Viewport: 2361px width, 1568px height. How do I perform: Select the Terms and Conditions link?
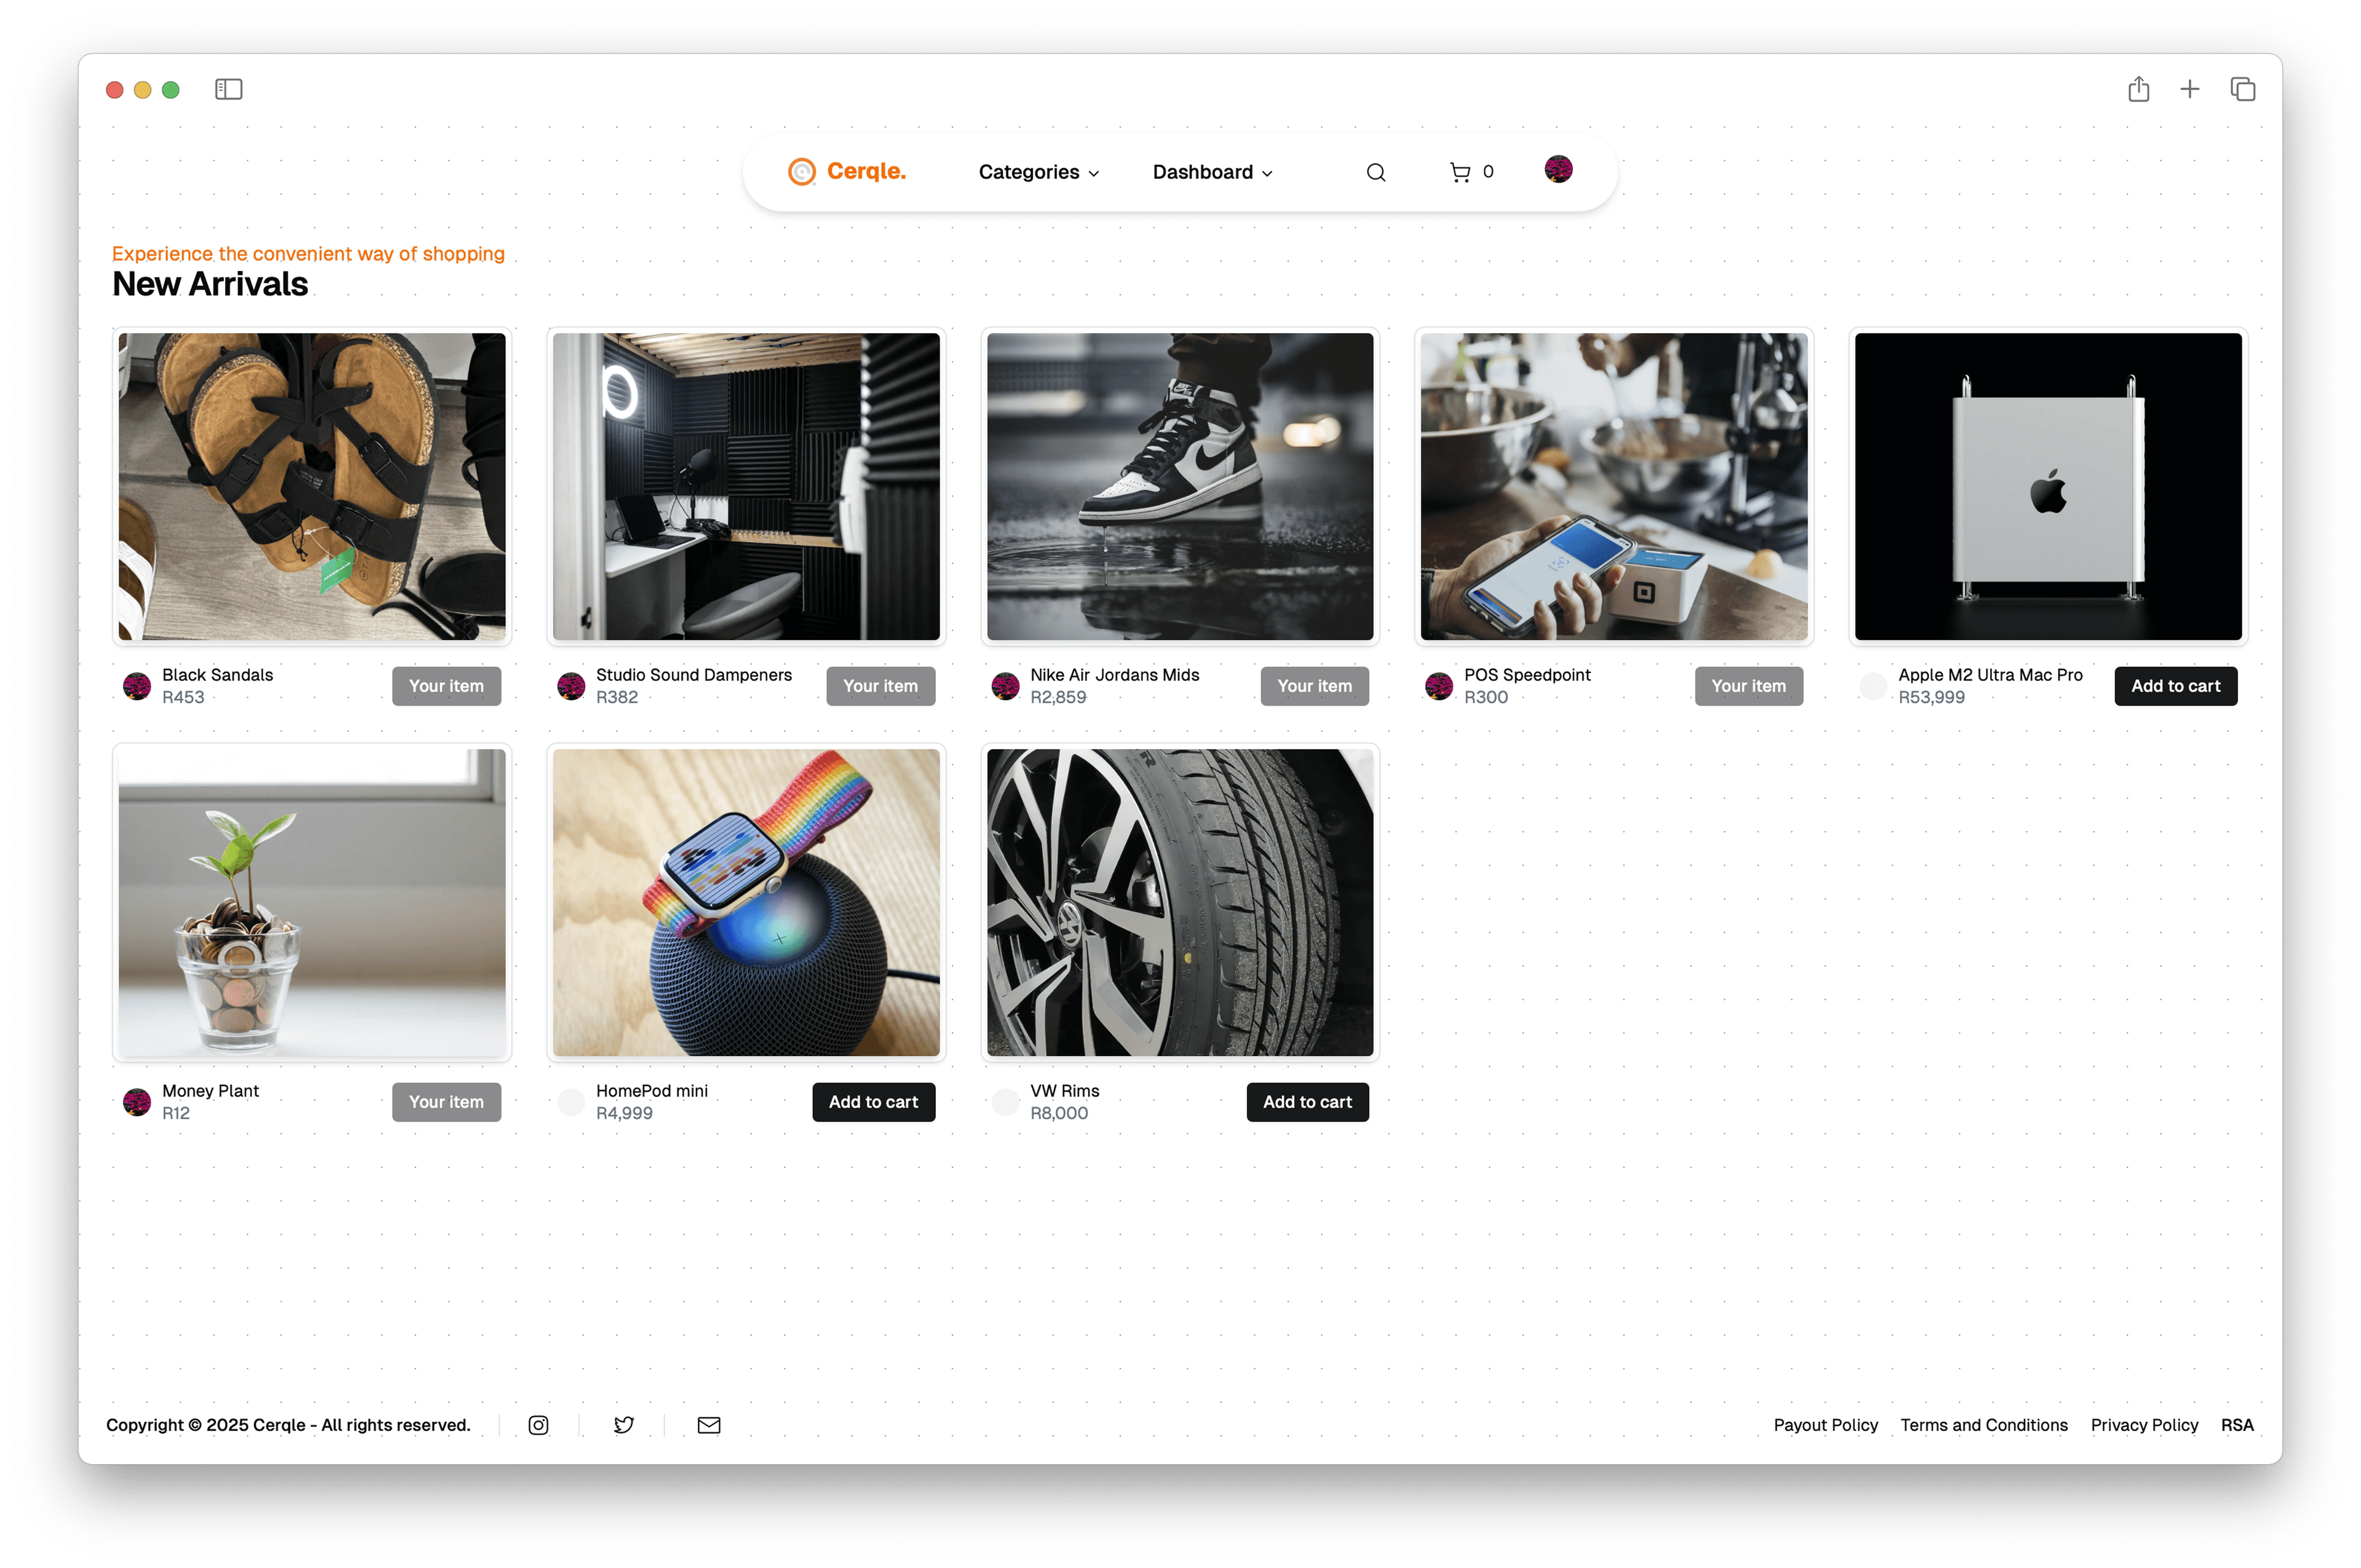point(1984,1425)
